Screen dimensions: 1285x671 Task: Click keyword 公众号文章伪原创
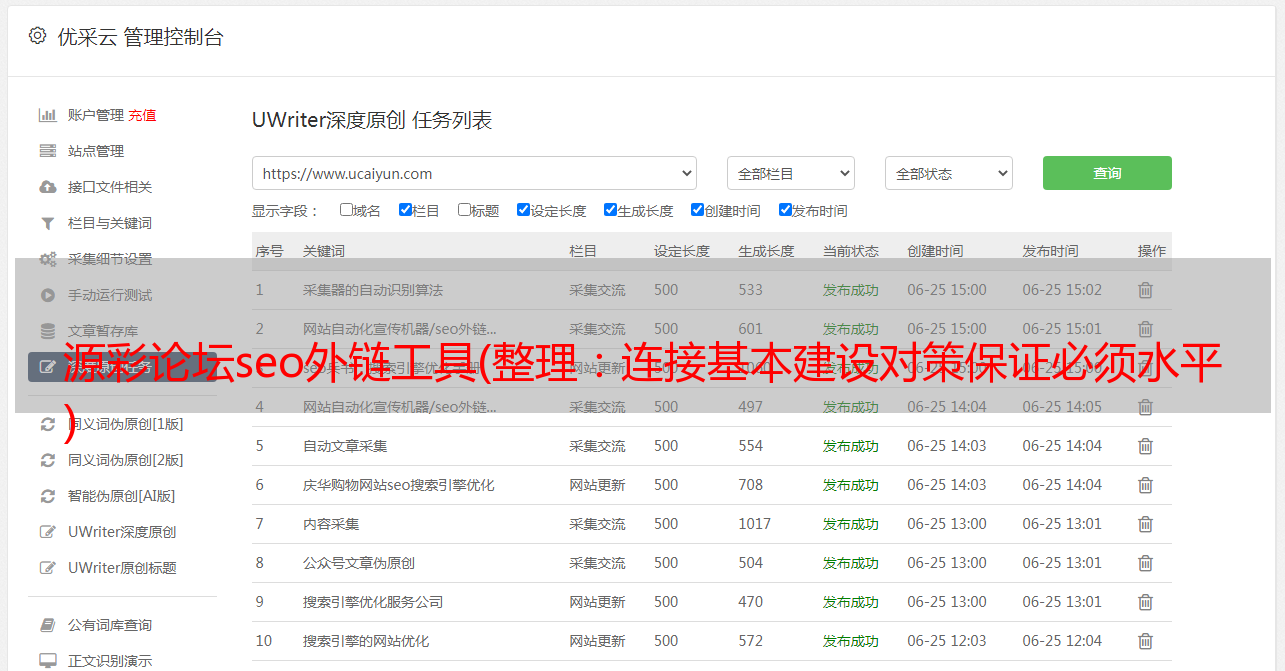tap(359, 563)
